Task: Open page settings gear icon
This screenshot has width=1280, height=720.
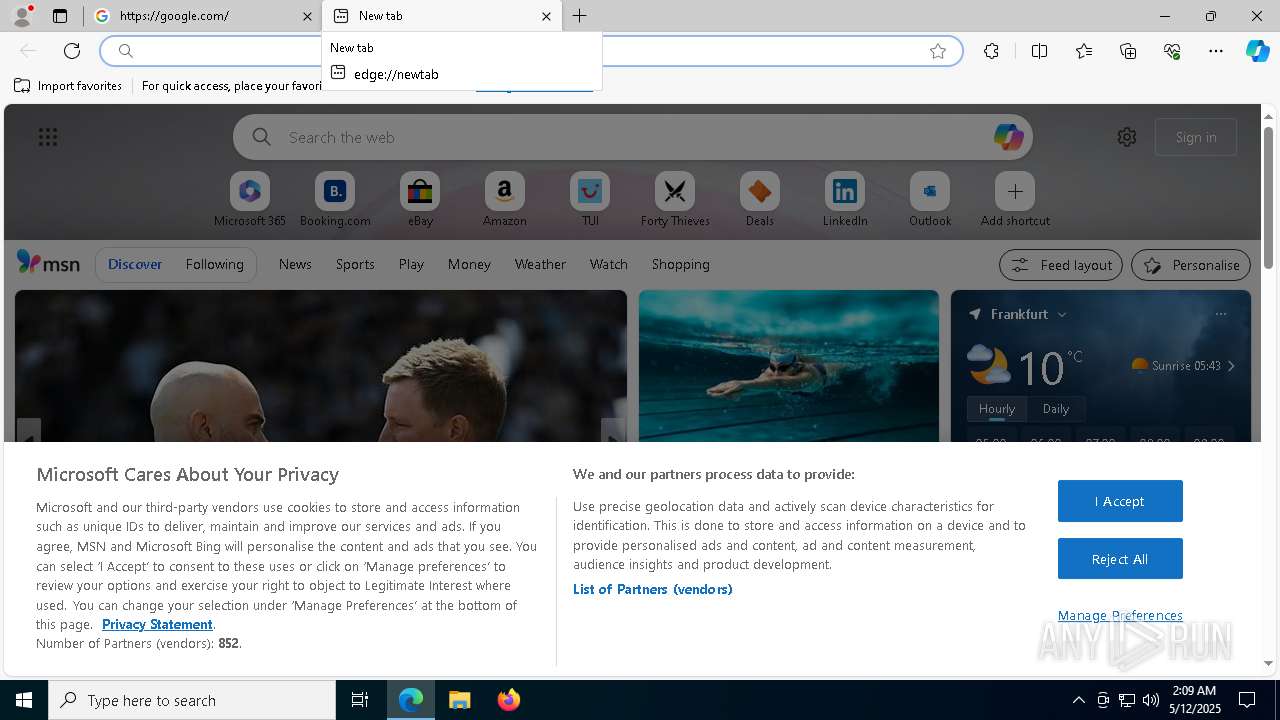Action: [x=1127, y=137]
